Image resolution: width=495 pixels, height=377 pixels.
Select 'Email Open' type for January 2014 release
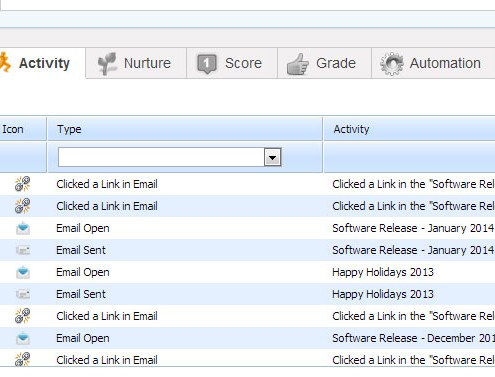point(83,228)
